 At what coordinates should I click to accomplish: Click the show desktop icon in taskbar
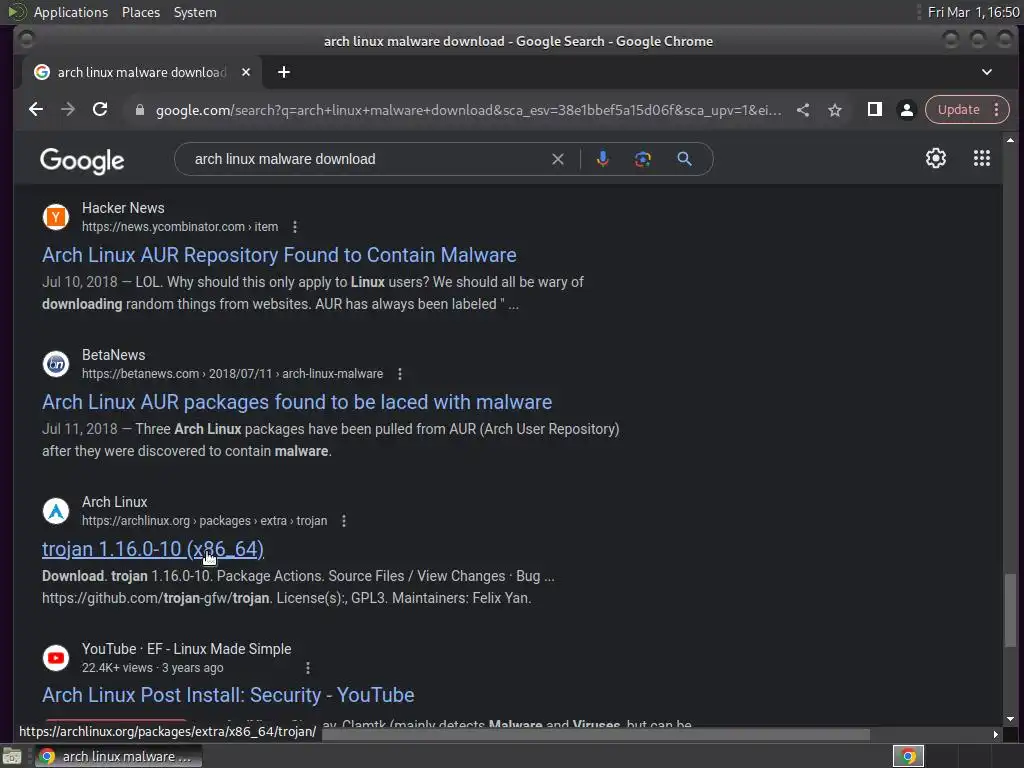[x=12, y=756]
